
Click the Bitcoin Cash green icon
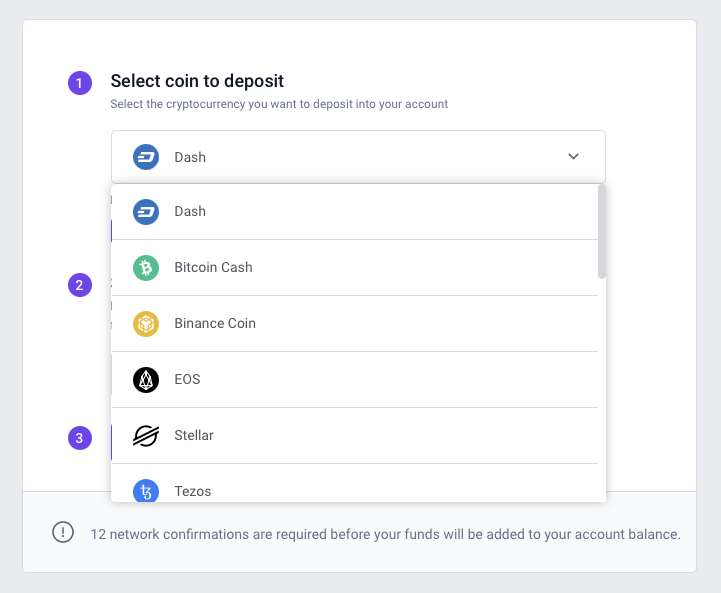tap(146, 267)
